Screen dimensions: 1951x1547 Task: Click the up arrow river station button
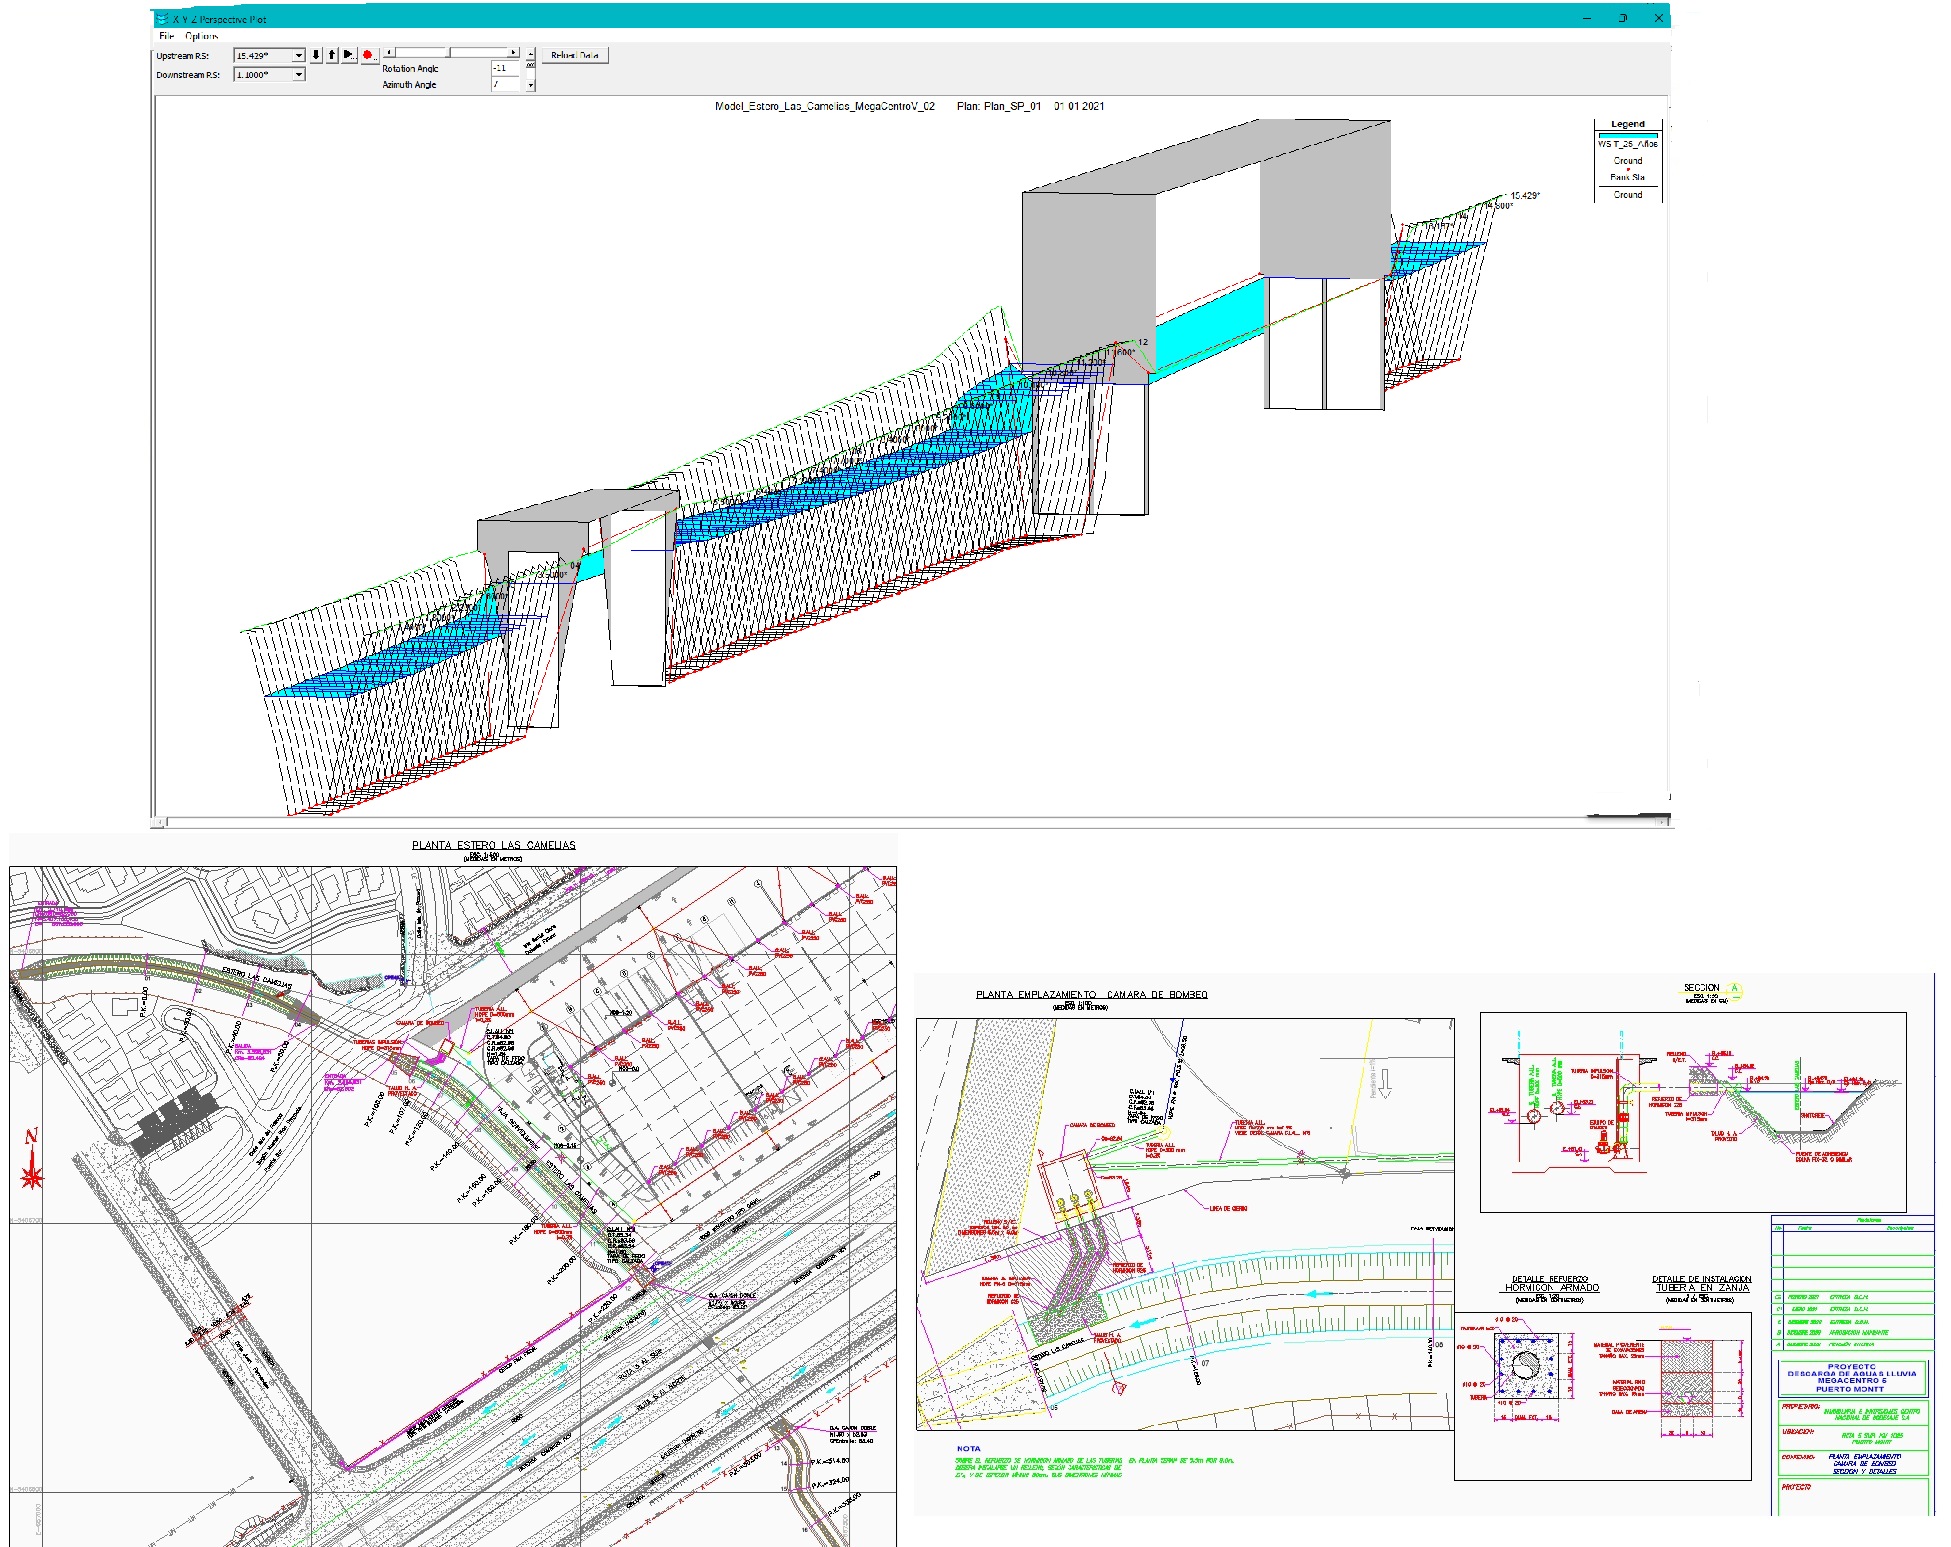pyautogui.click(x=332, y=55)
